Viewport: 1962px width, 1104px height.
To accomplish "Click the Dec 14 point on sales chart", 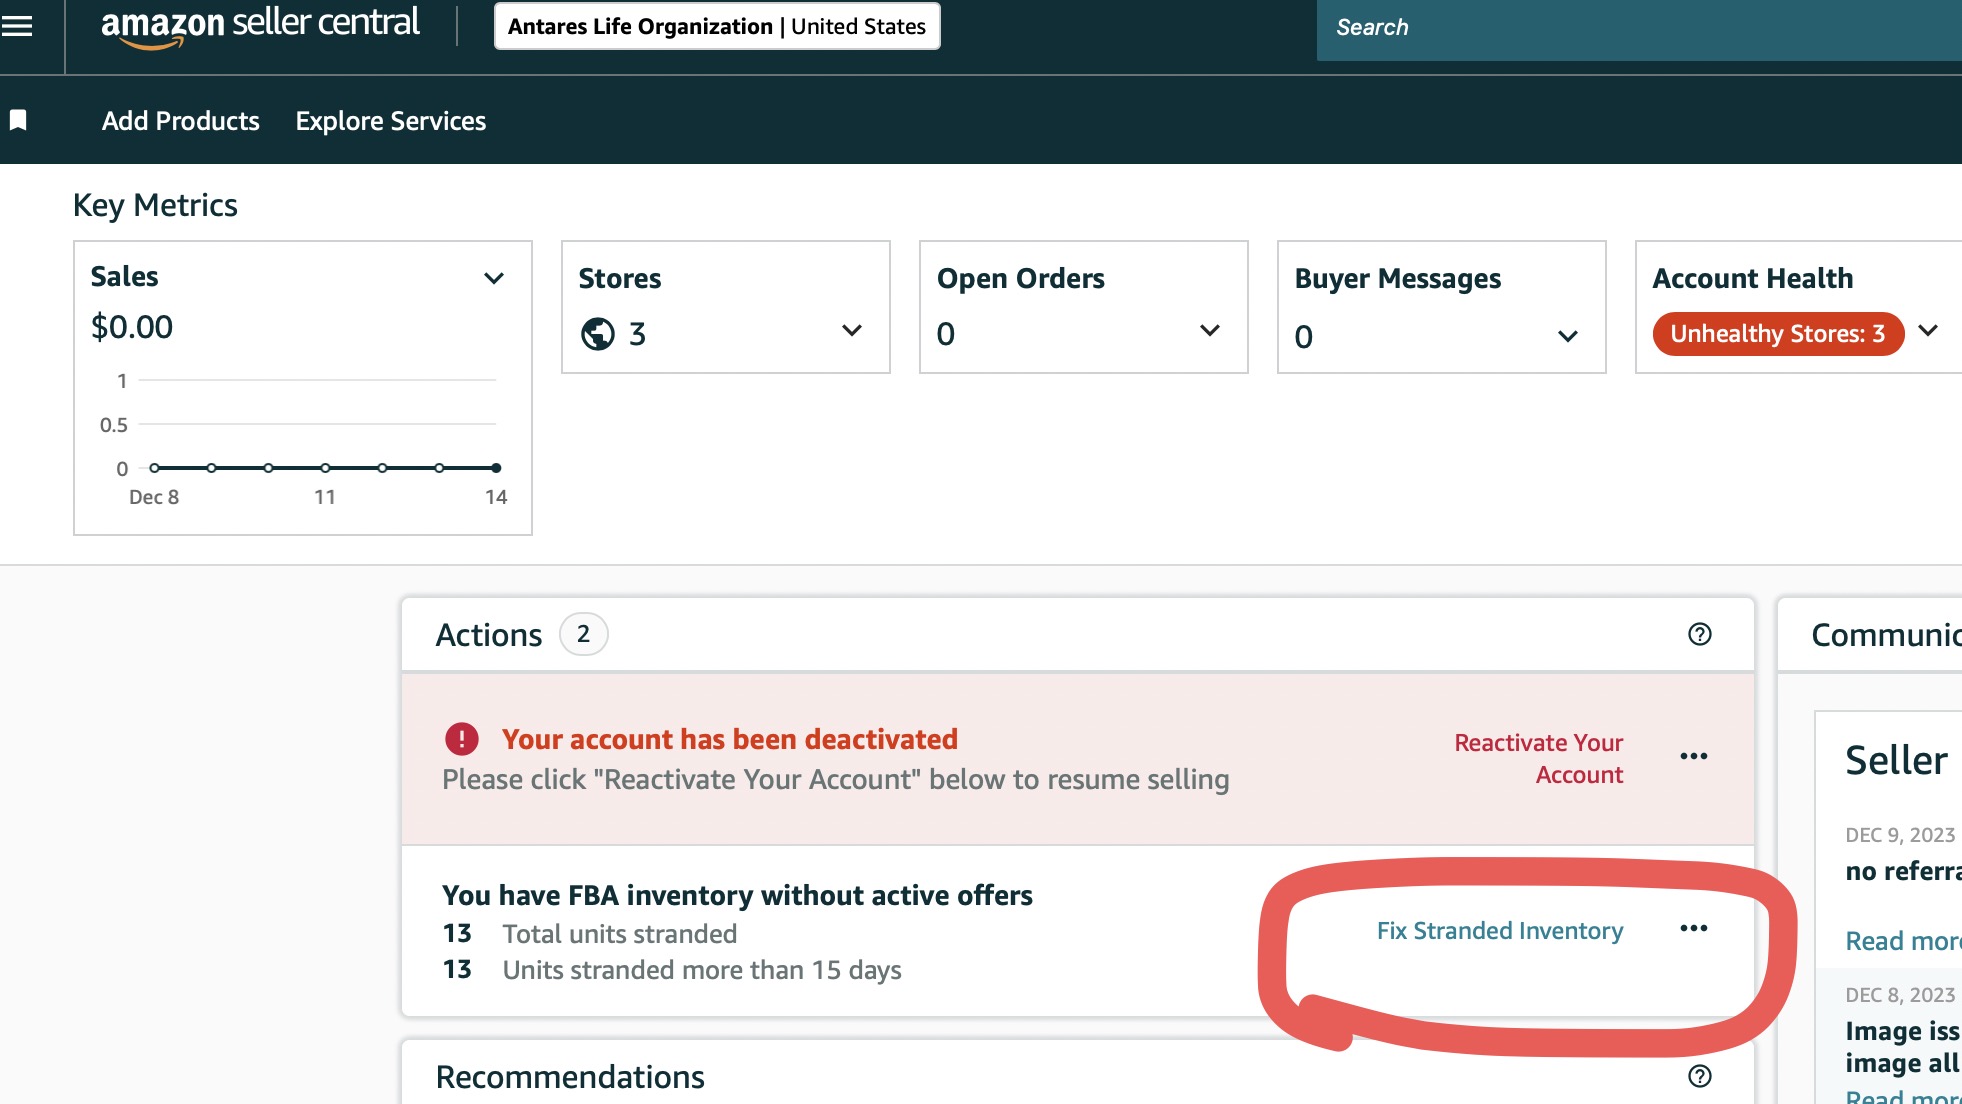I will pos(496,468).
